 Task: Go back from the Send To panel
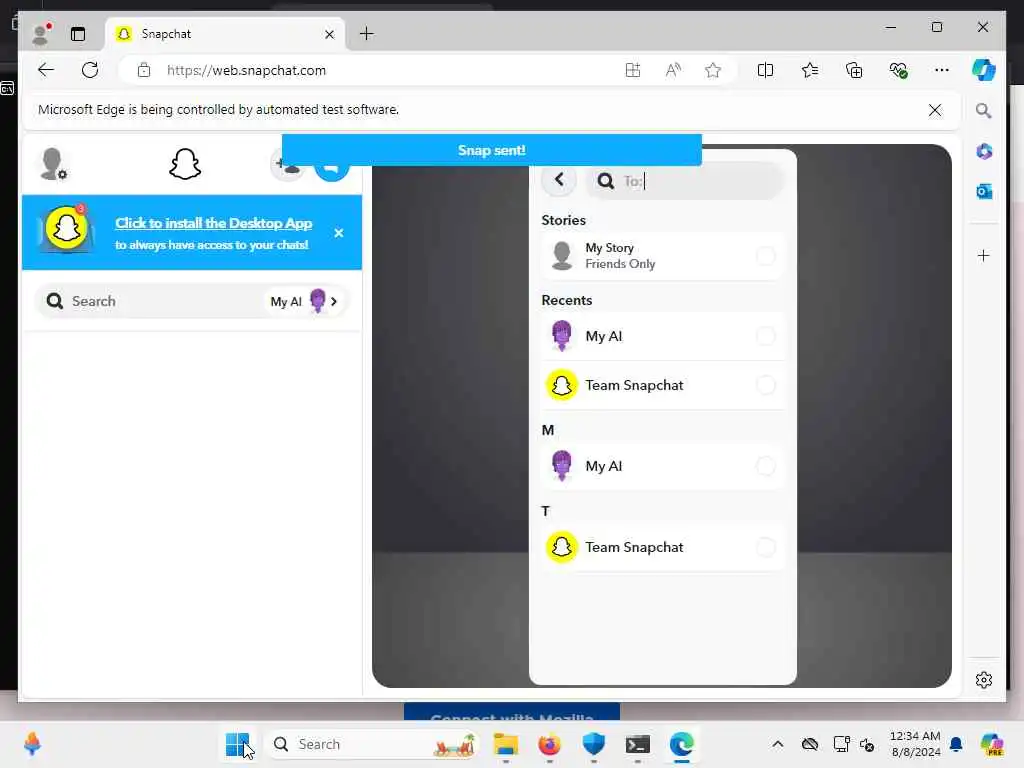559,180
